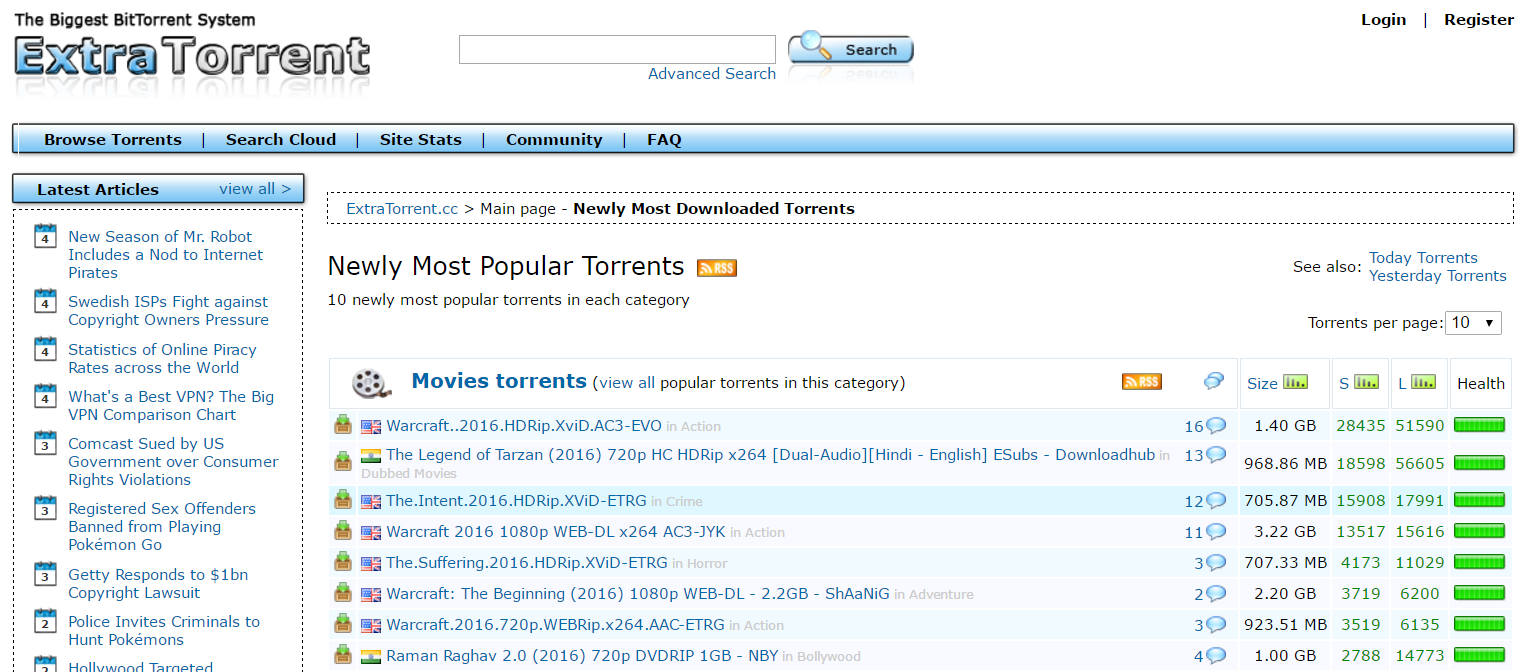This screenshot has width=1526, height=672.
Task: Sort by Size column chart icon
Action: (1295, 382)
